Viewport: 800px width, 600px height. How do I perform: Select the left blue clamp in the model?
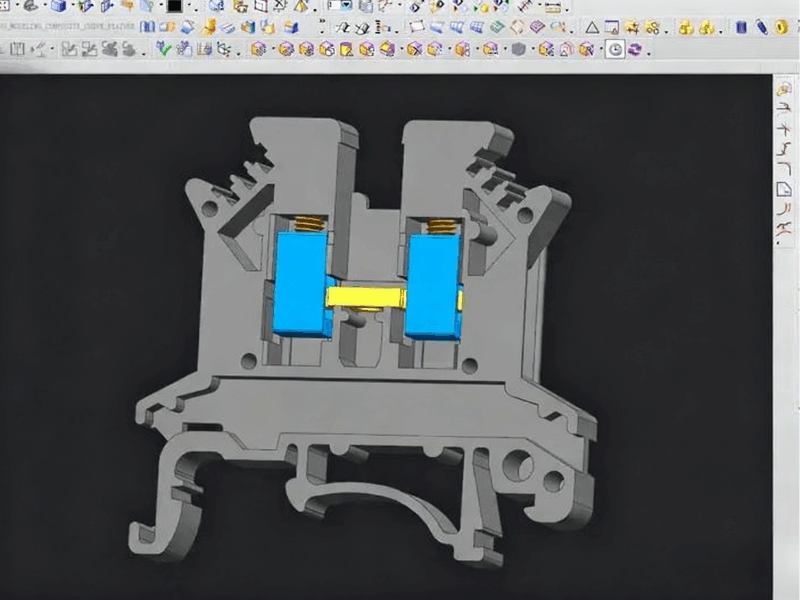point(301,282)
